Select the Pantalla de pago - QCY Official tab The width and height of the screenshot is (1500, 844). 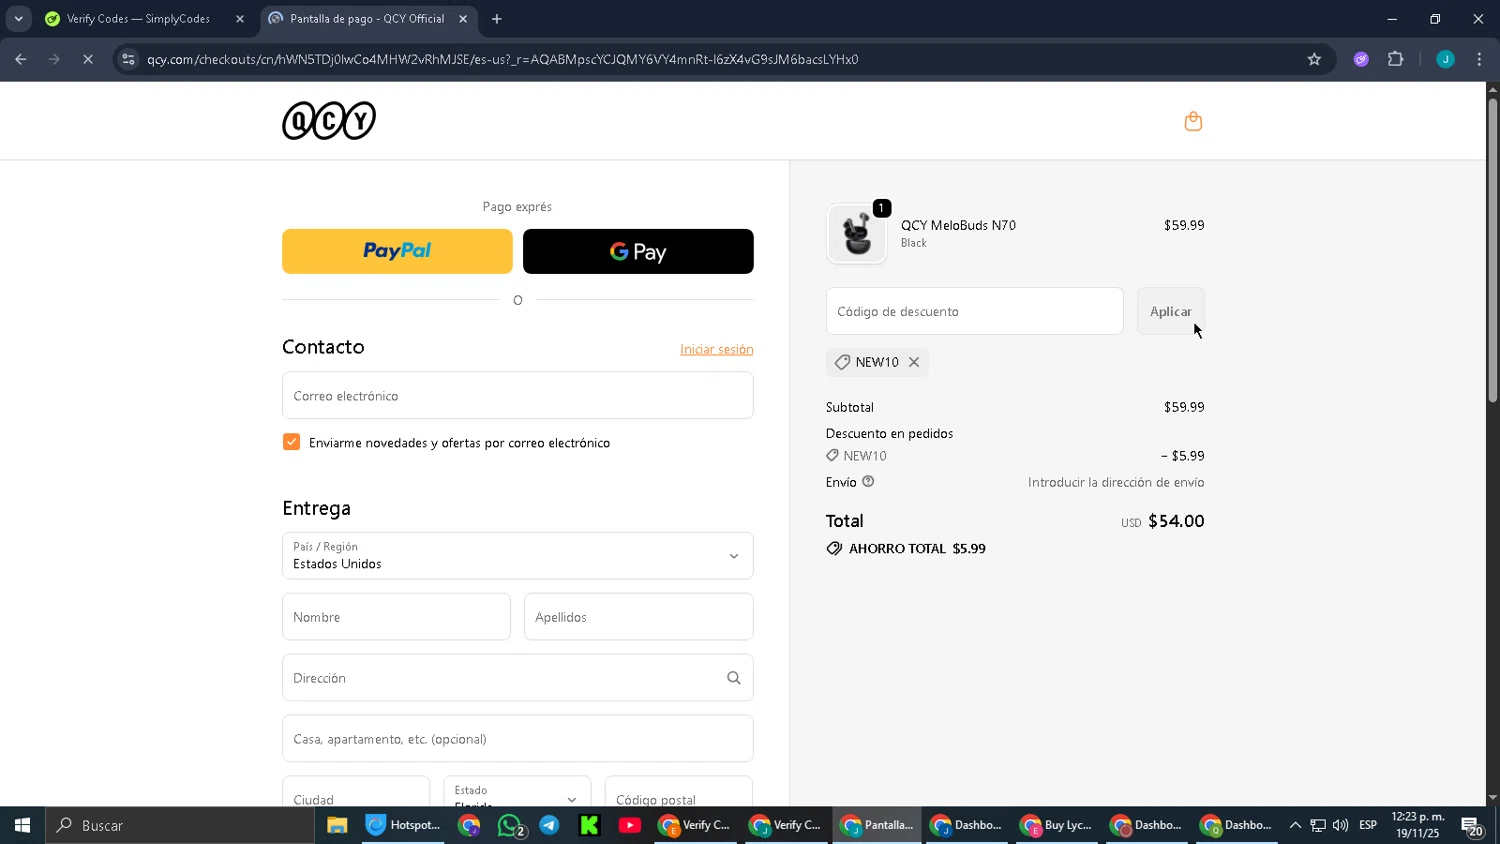pos(369,19)
